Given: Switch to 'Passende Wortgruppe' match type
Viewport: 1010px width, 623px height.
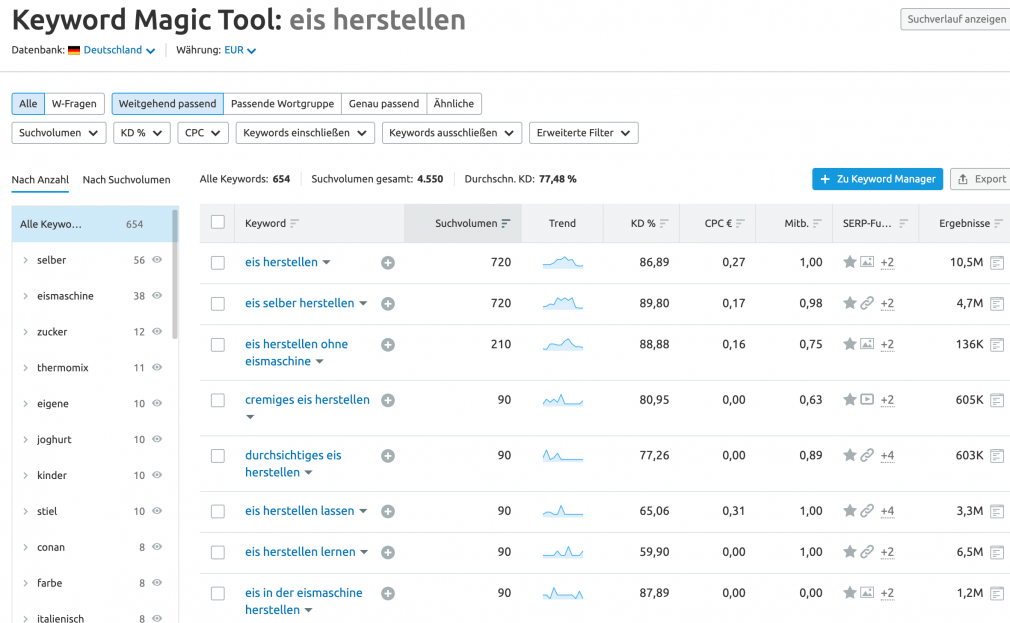Looking at the screenshot, I should click(x=282, y=104).
